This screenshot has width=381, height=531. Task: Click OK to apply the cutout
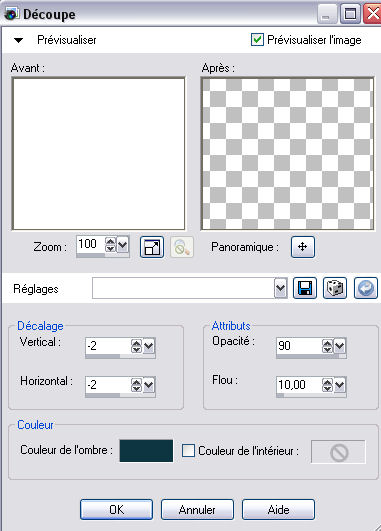pos(117,509)
